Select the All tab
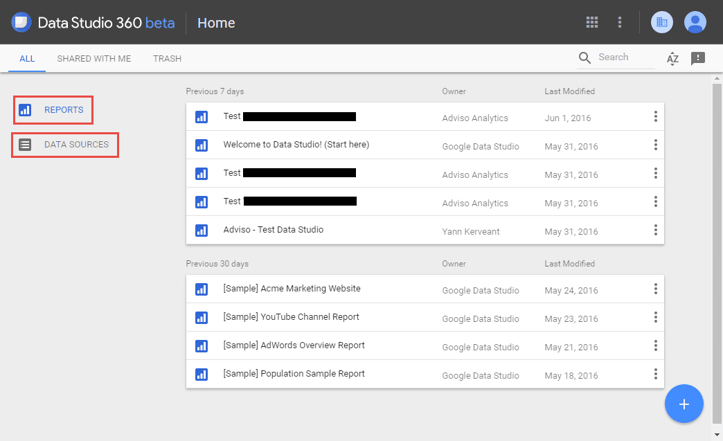 27,59
